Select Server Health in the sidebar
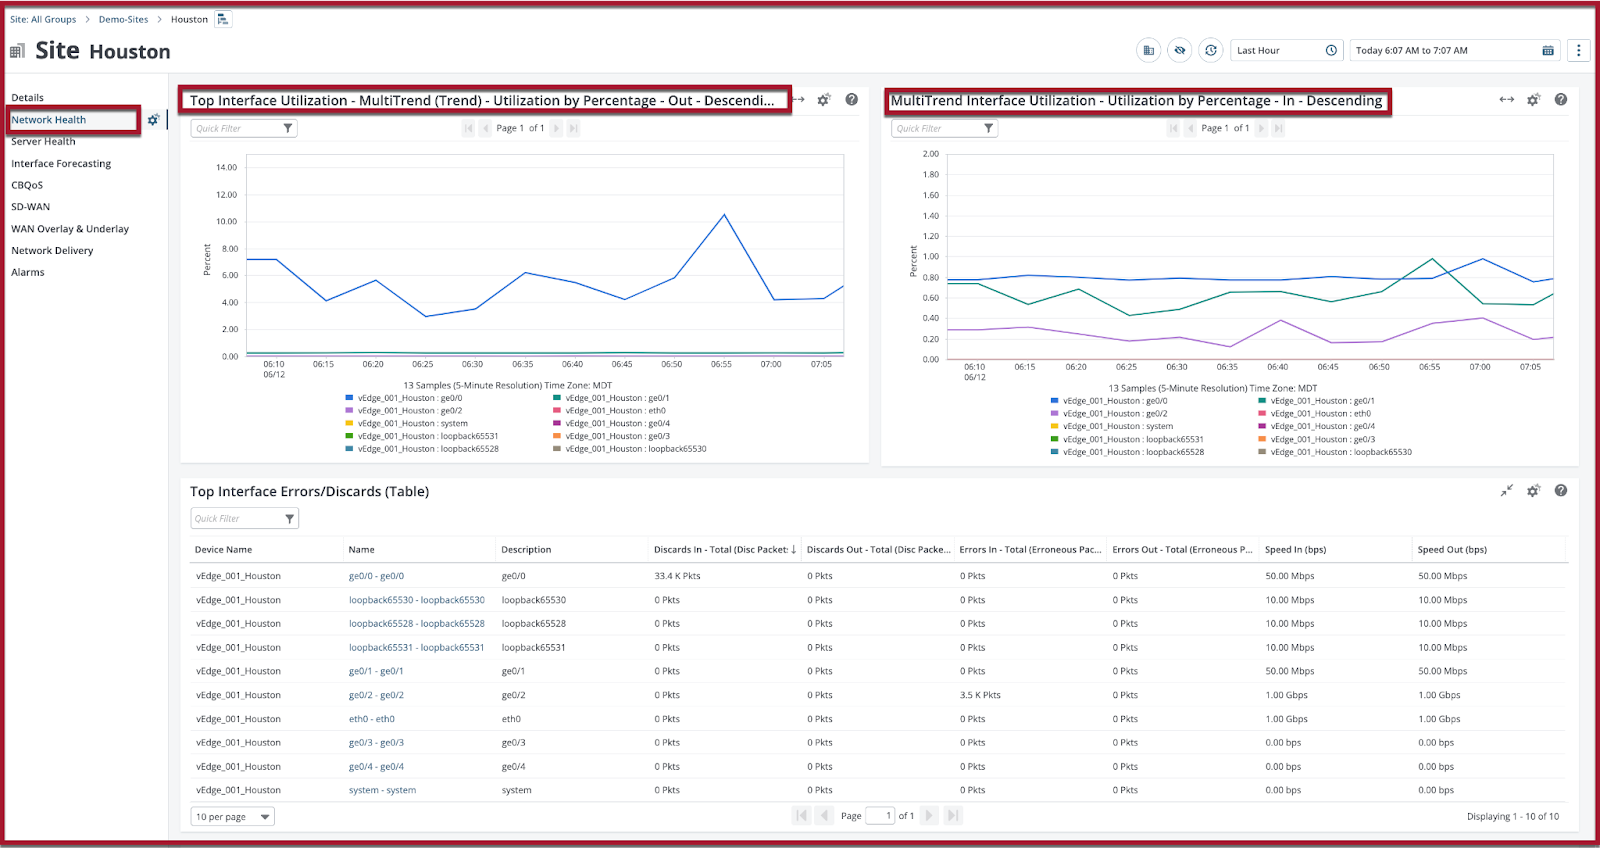Image resolution: width=1600 pixels, height=848 pixels. tap(43, 142)
